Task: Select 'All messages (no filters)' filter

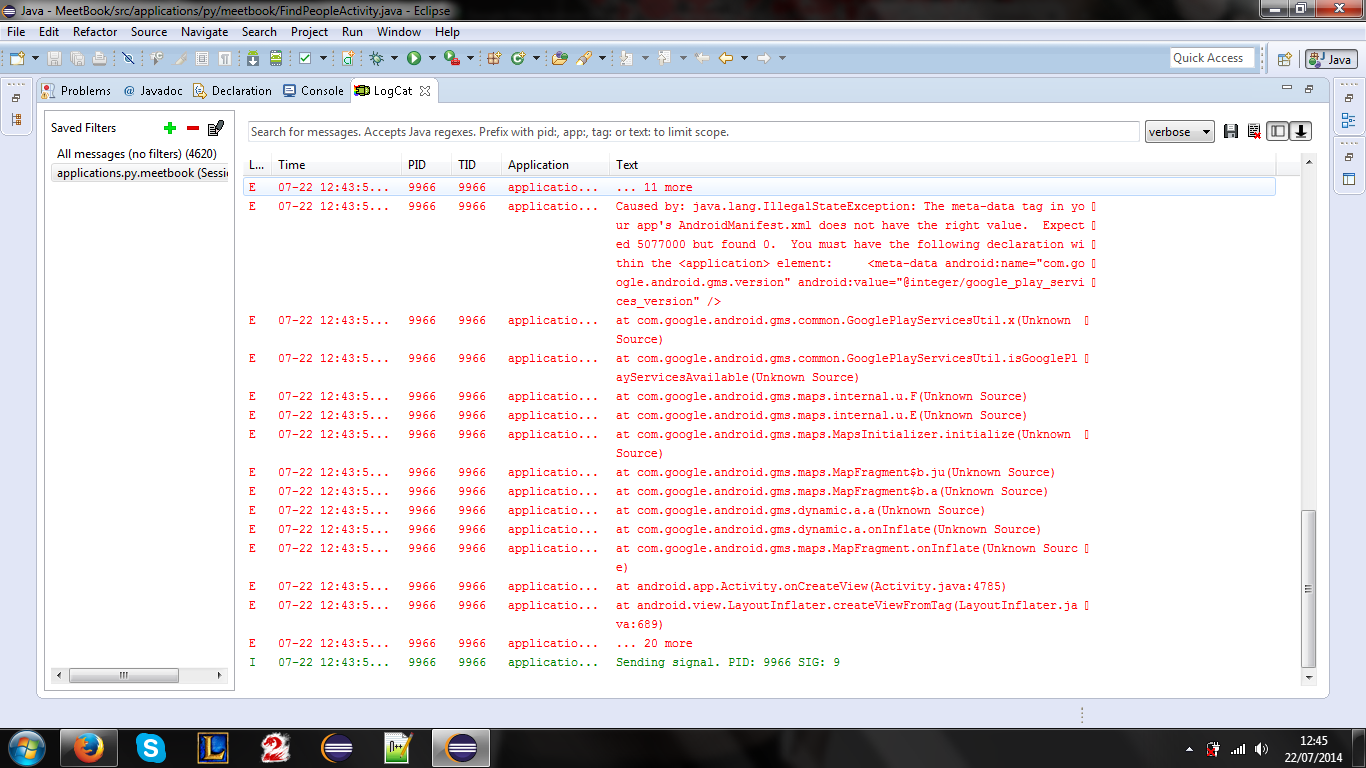Action: (x=137, y=154)
